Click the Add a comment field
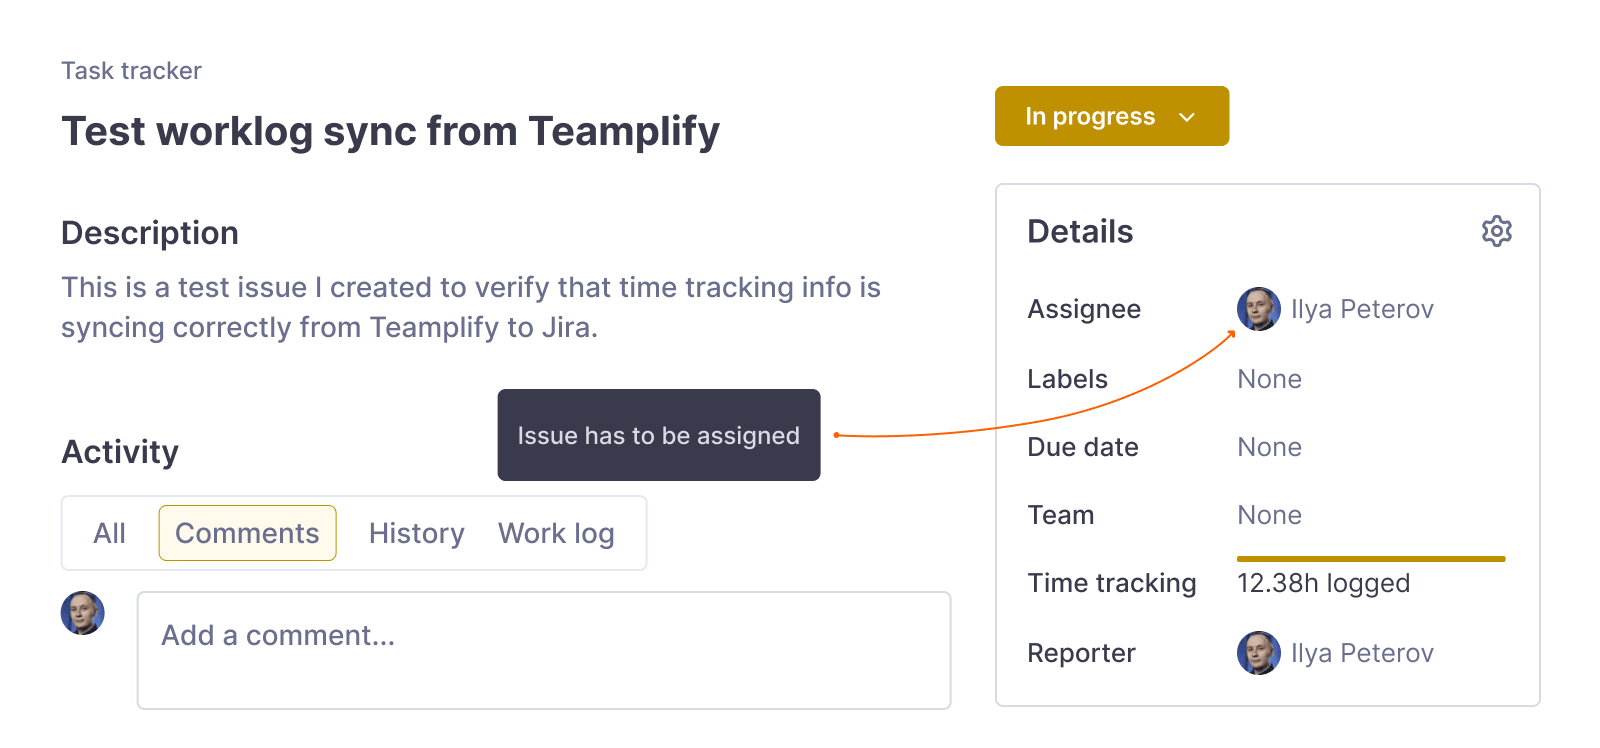This screenshot has height=748, width=1600. coord(543,650)
